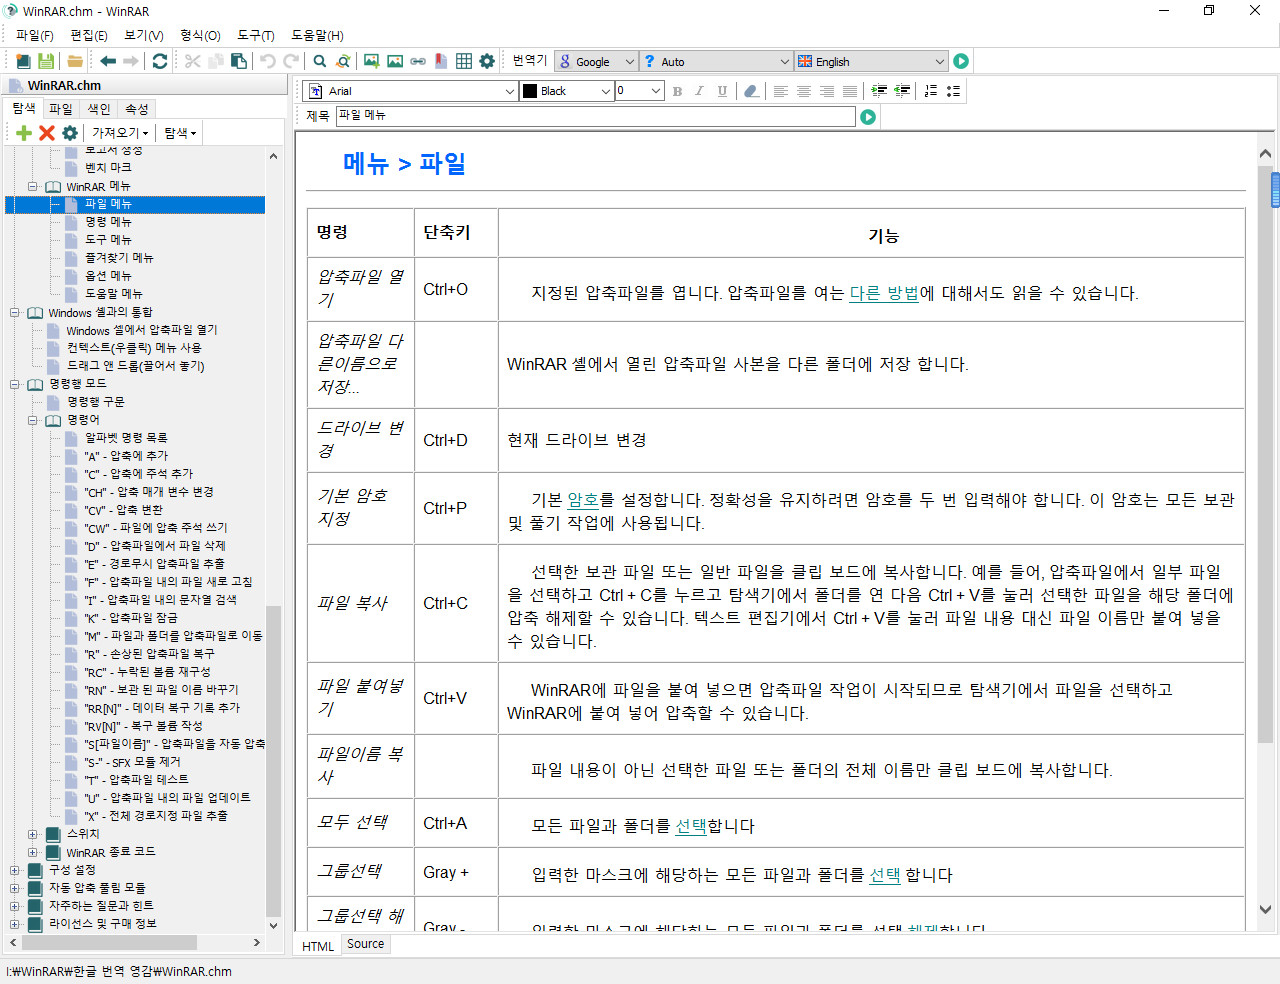
Task: Open the 보기(V) menu
Action: click(x=144, y=35)
